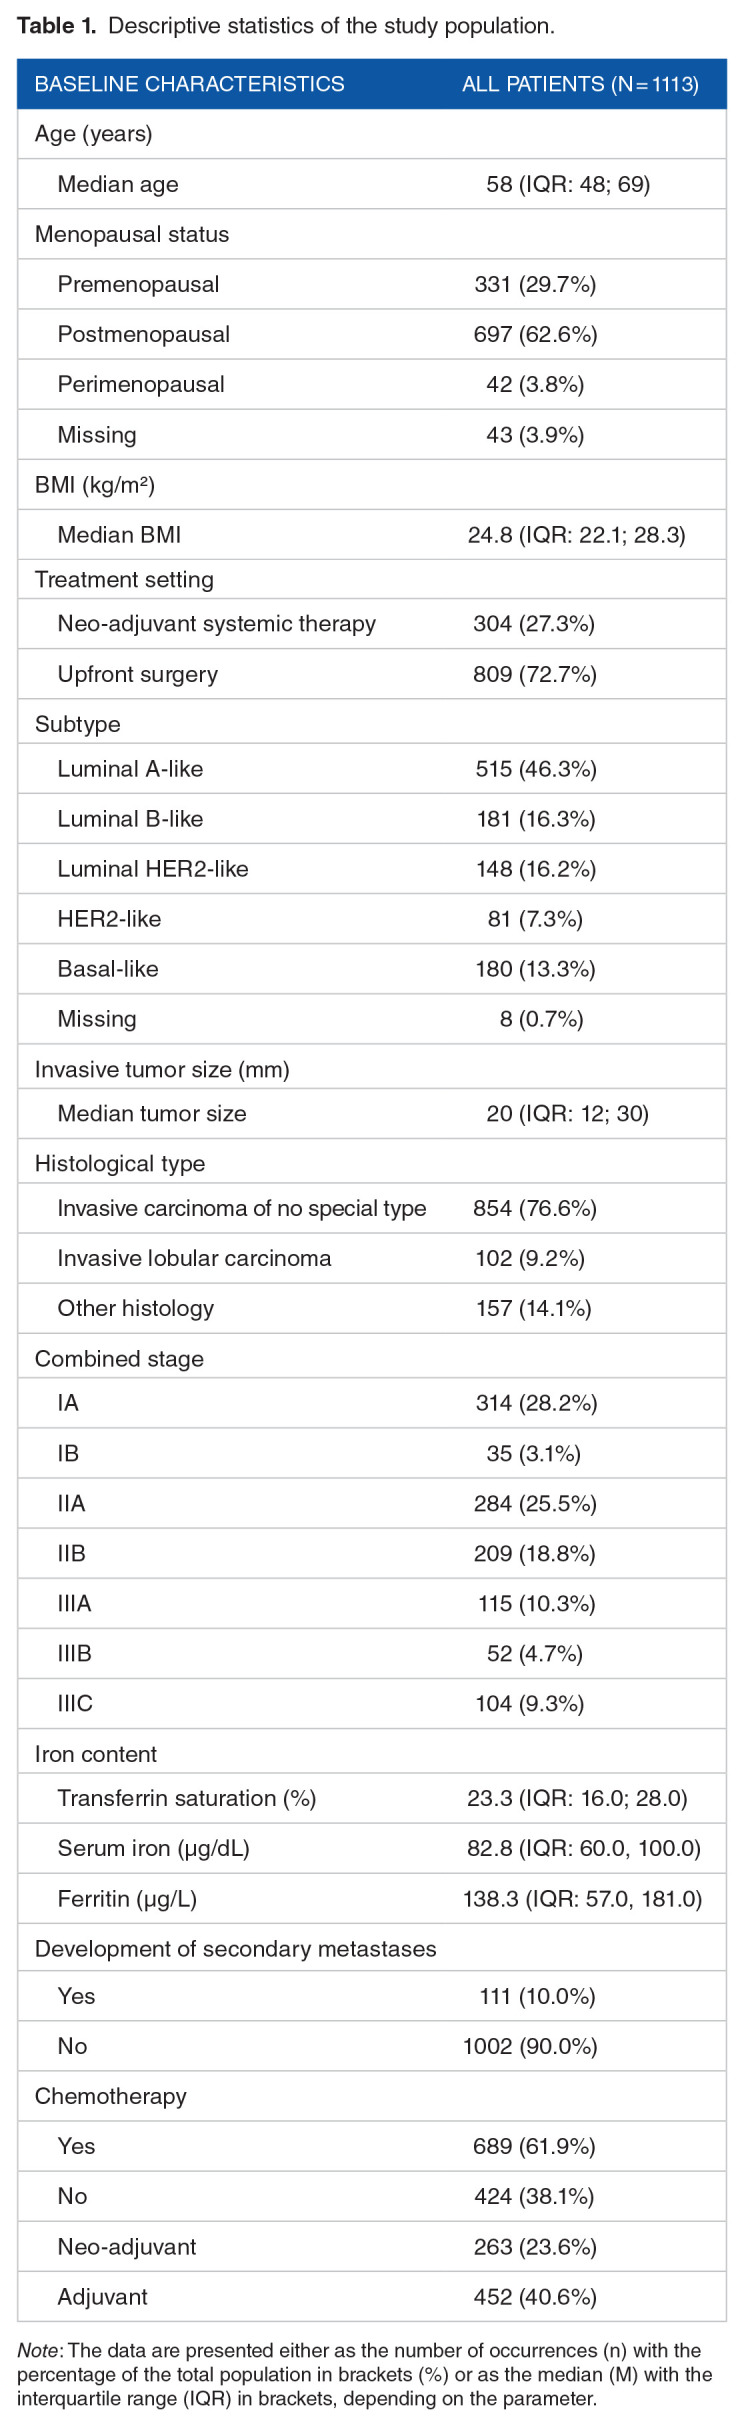Select the Adjuvant value 452 (40.6%)
The height and width of the screenshot is (2426, 744).
(535, 2296)
